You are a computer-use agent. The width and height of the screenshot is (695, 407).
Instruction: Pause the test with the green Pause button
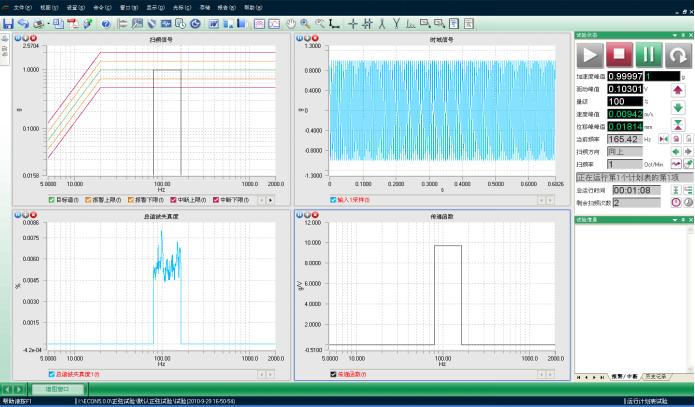click(x=648, y=55)
